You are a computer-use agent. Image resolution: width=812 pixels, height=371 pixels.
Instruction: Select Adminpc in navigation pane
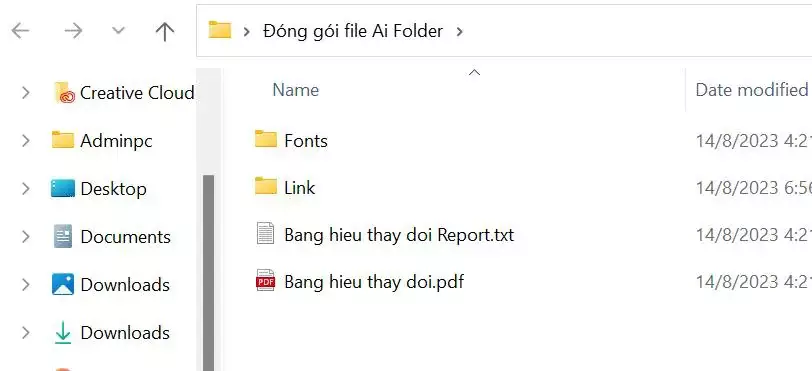116,141
